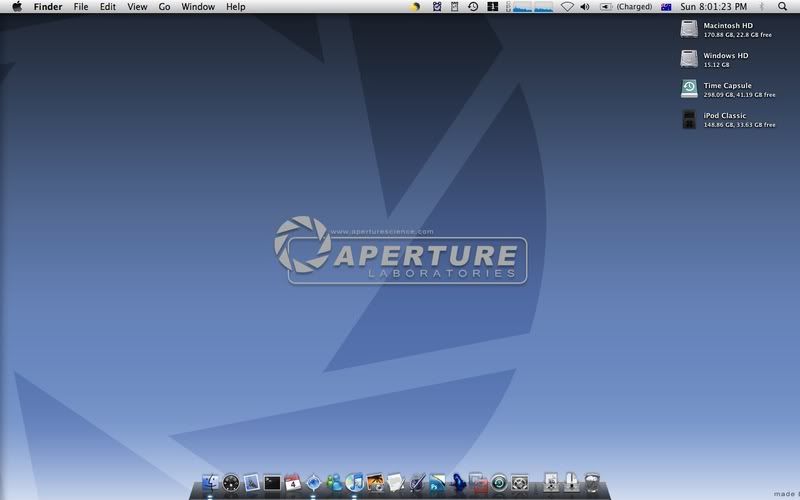Click the clipboard menu bar icon

point(455,7)
